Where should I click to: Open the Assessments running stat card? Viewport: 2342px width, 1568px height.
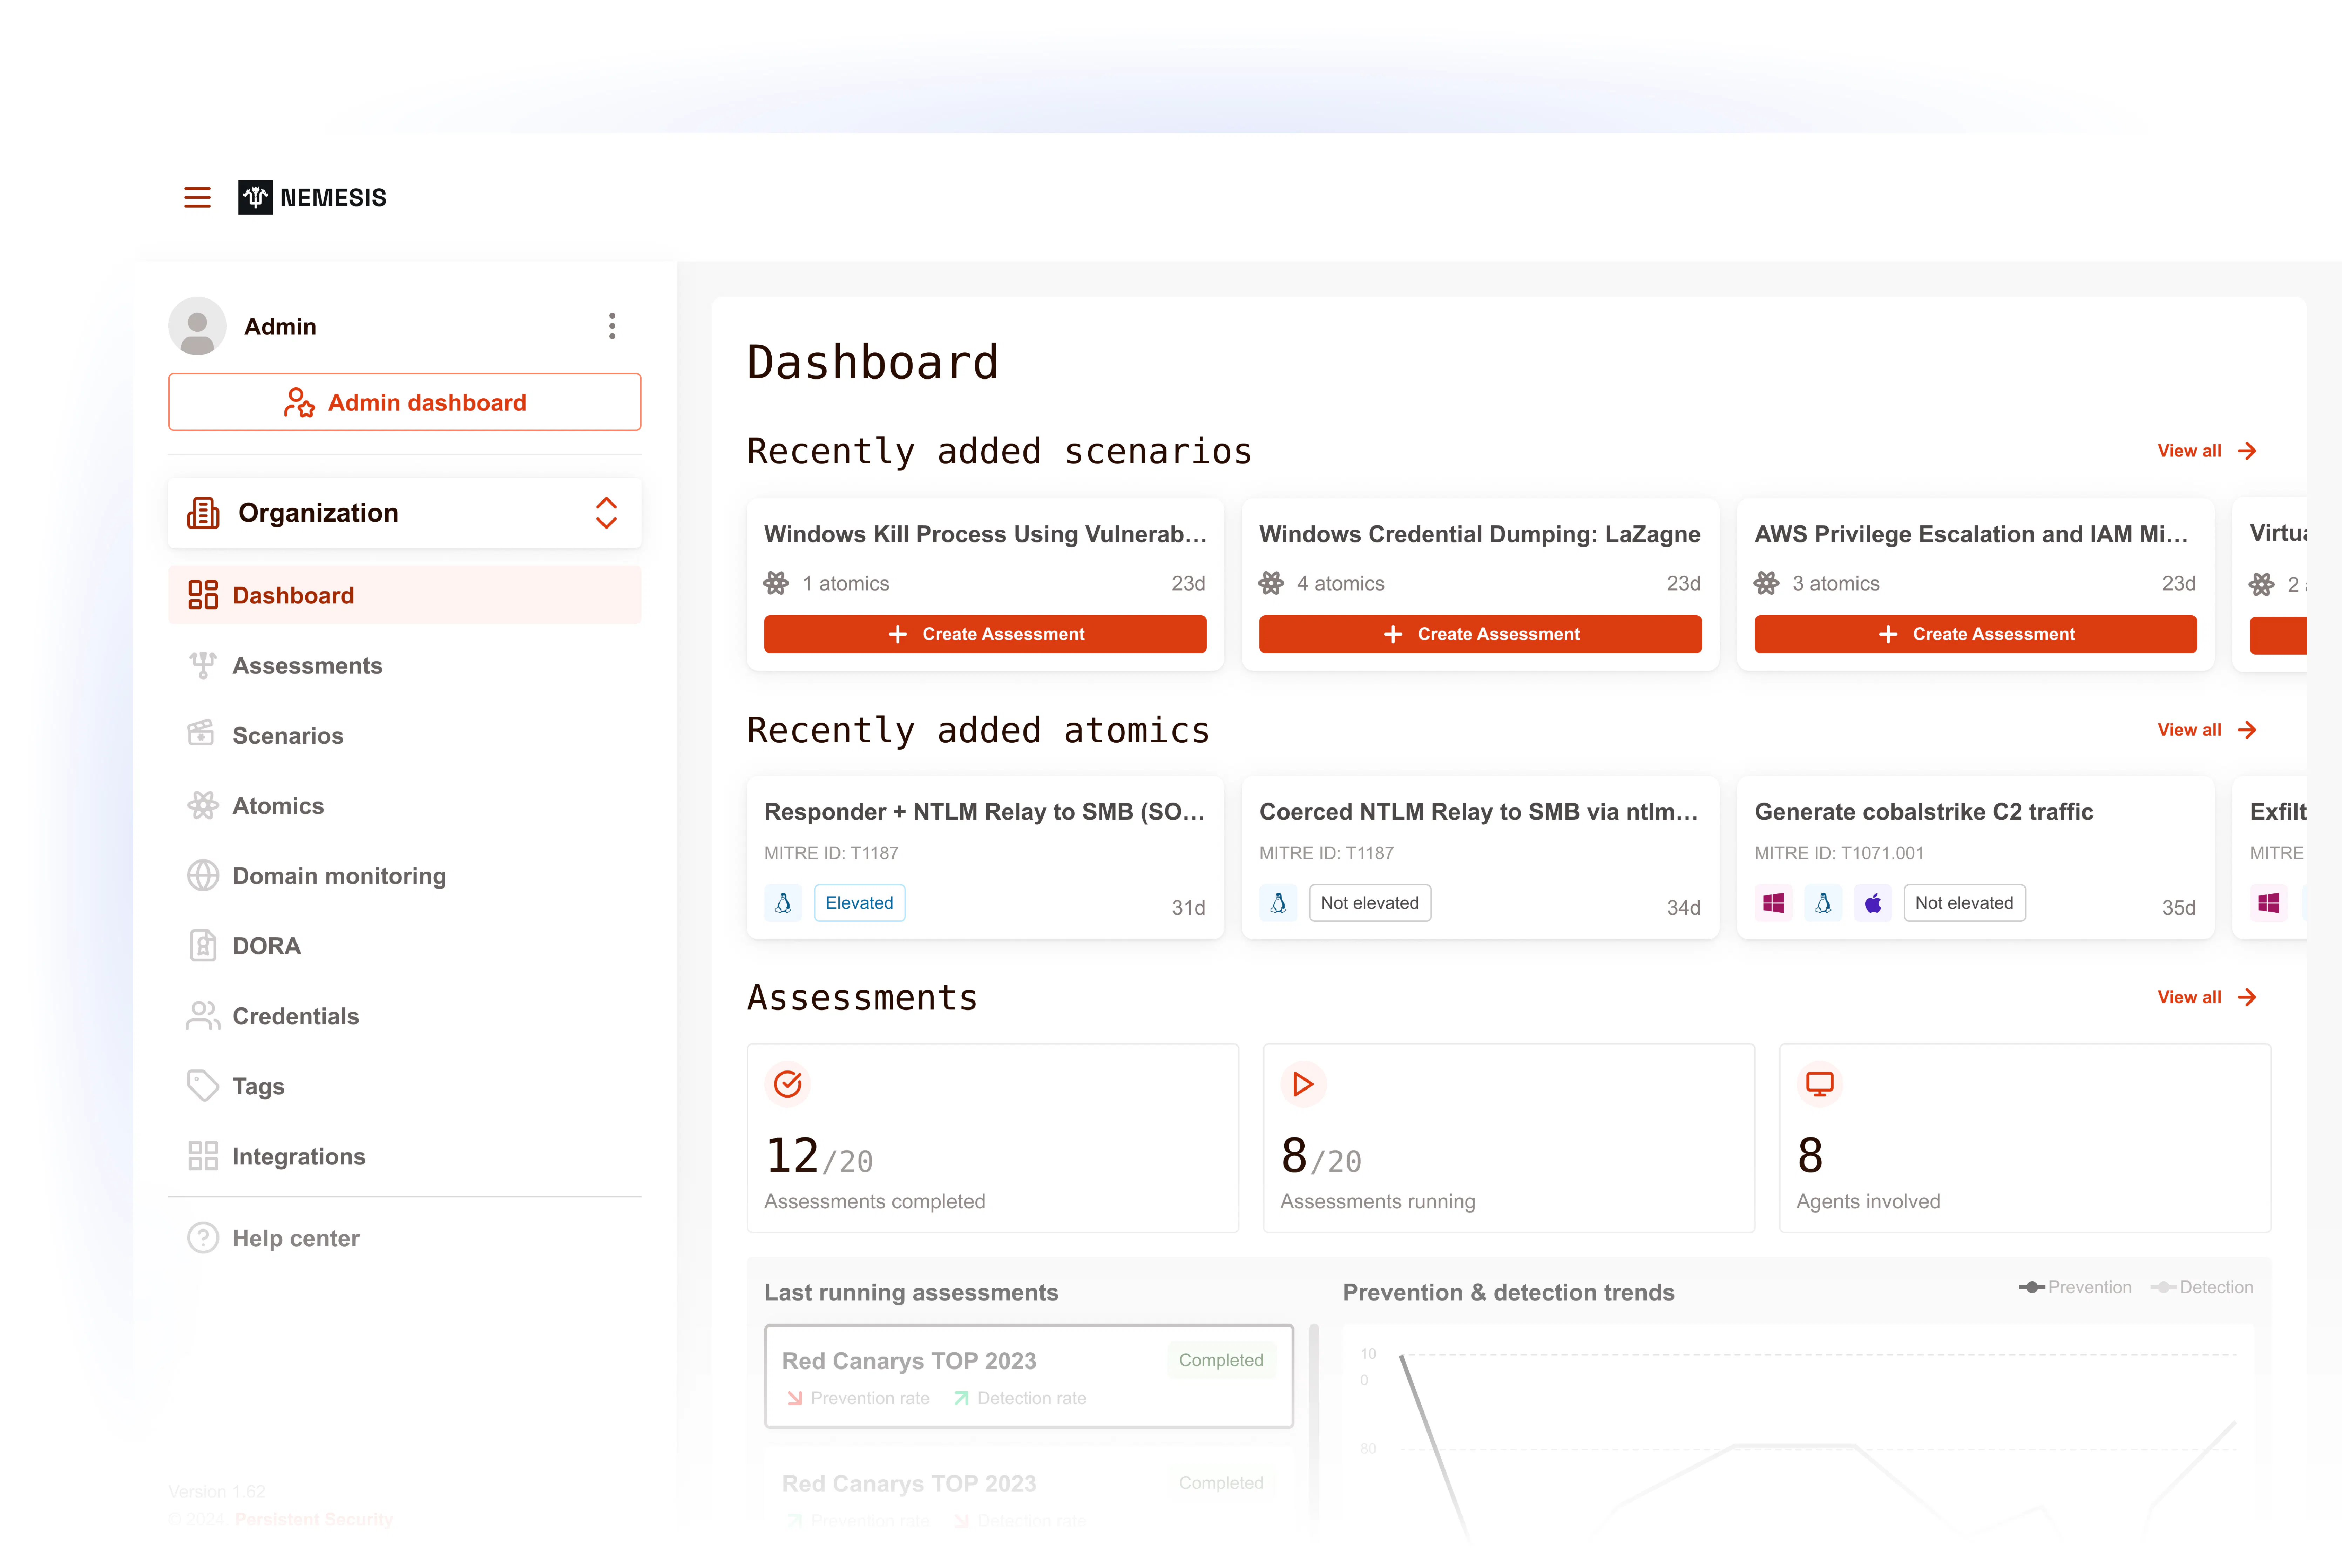1509,1138
